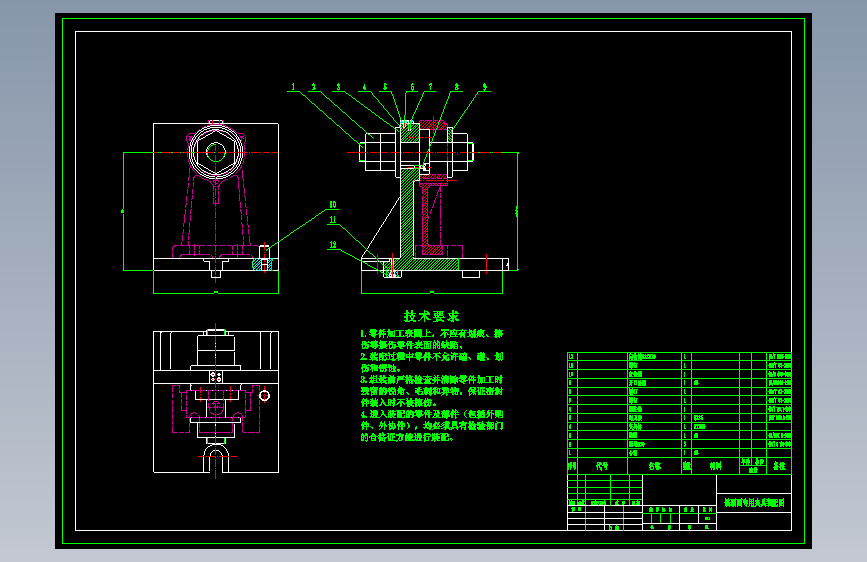Image resolution: width=867 pixels, height=562 pixels.
Task: Click technical requirement 1 starting 零件加工表面上
Action: (x=431, y=339)
